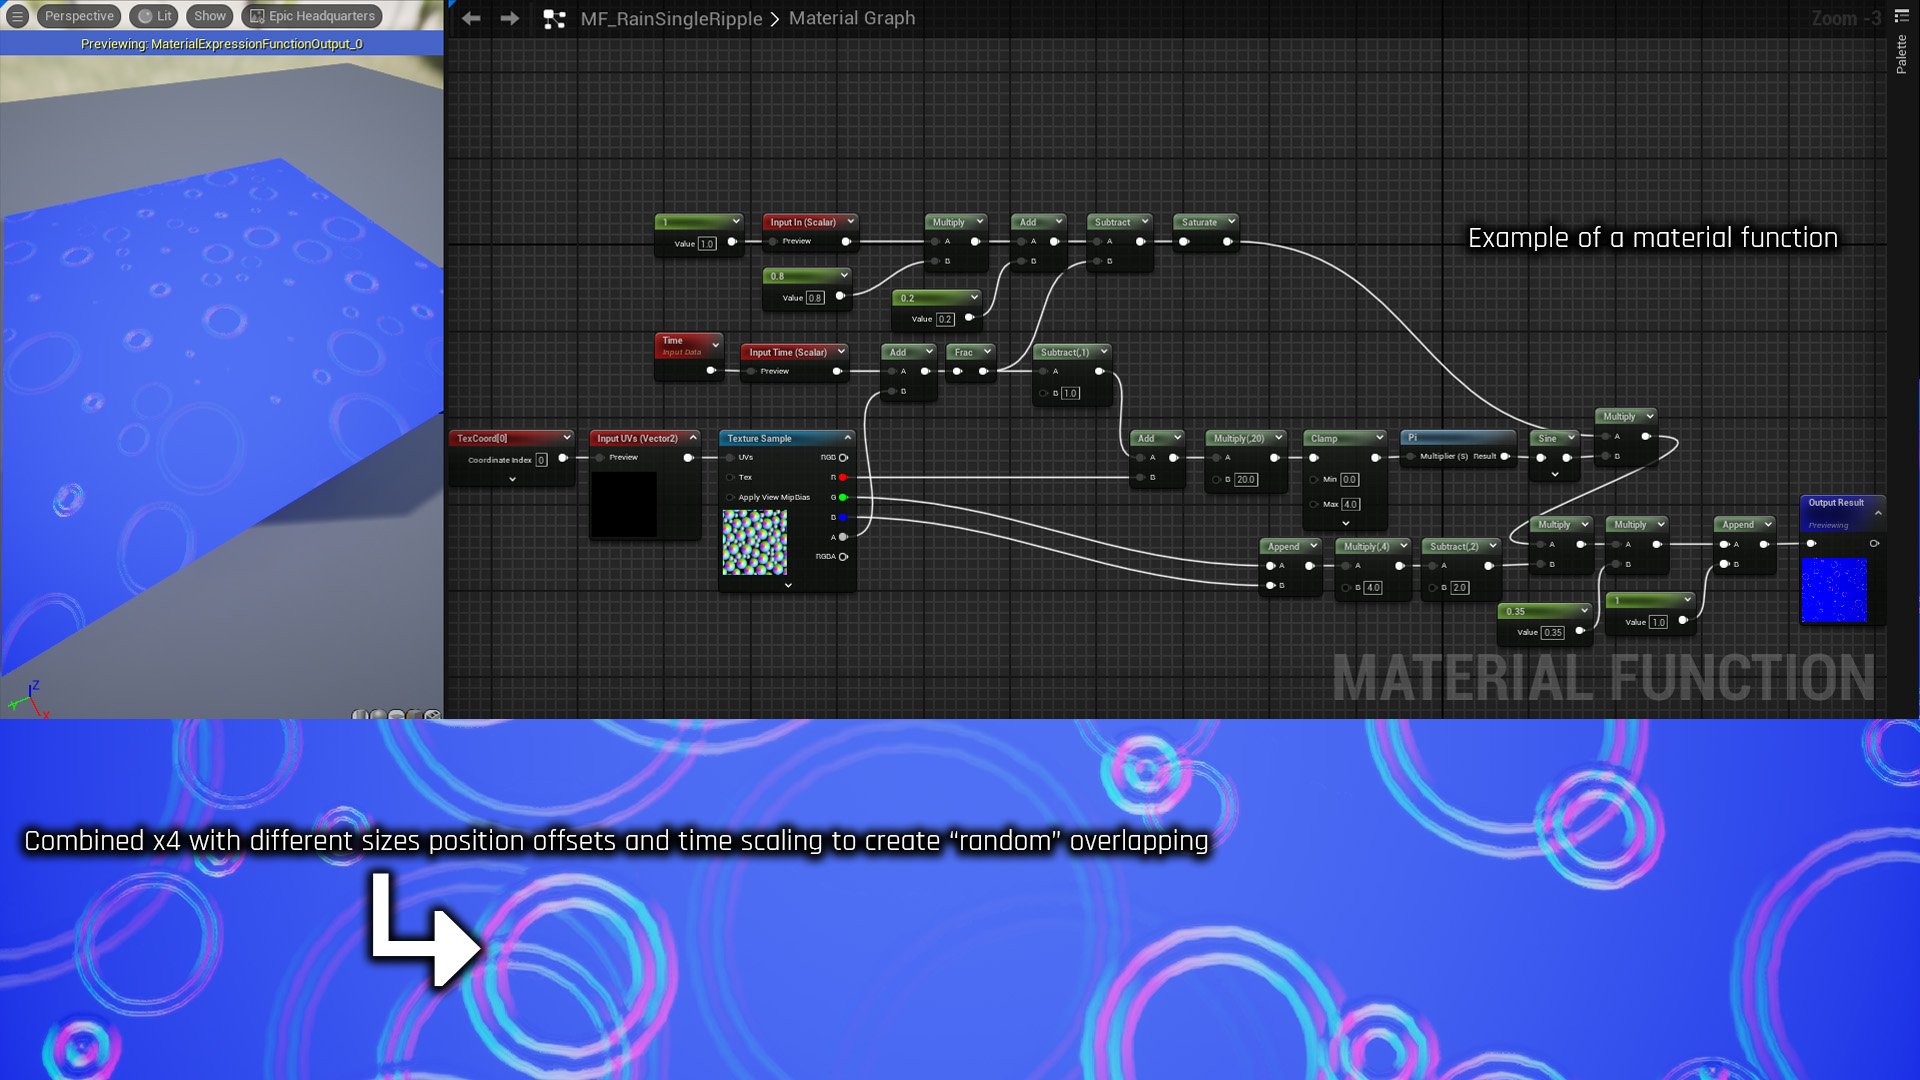Viewport: 1920px width, 1080px height.
Task: Click the TexCoord[0] output pin
Action: 562,458
